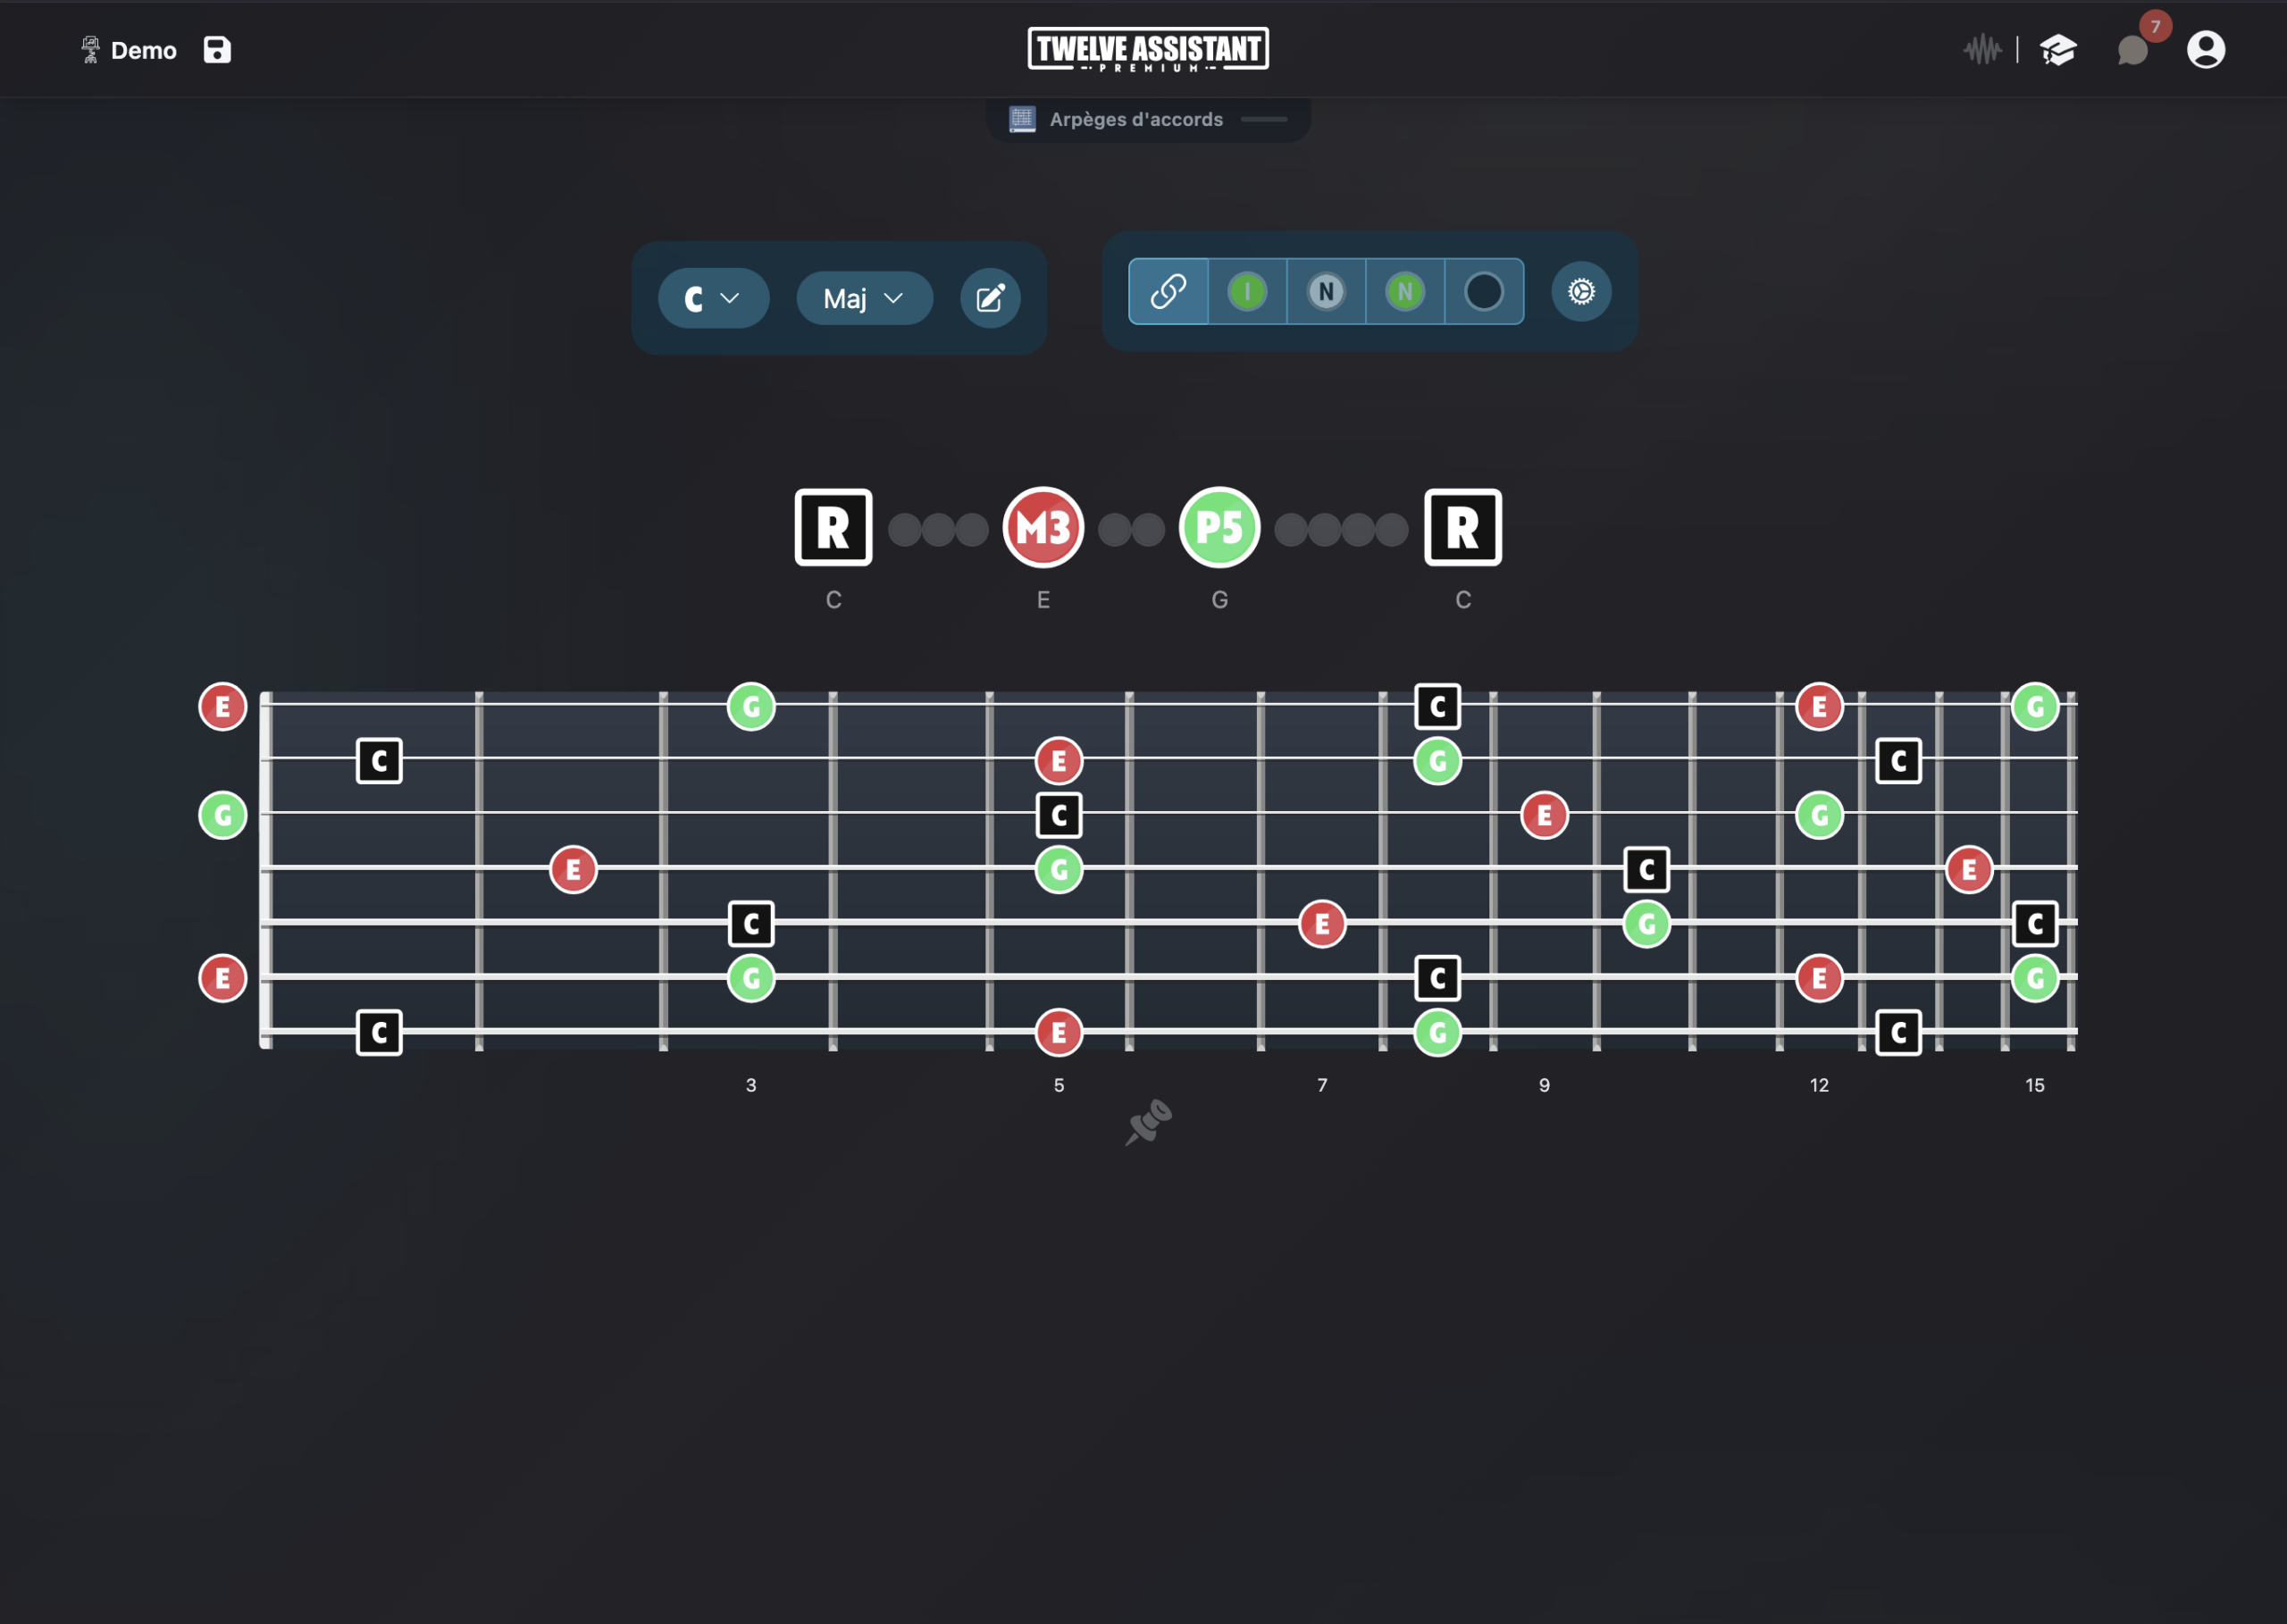Click the save disk icon
2287x1624 pixels.
click(x=217, y=50)
